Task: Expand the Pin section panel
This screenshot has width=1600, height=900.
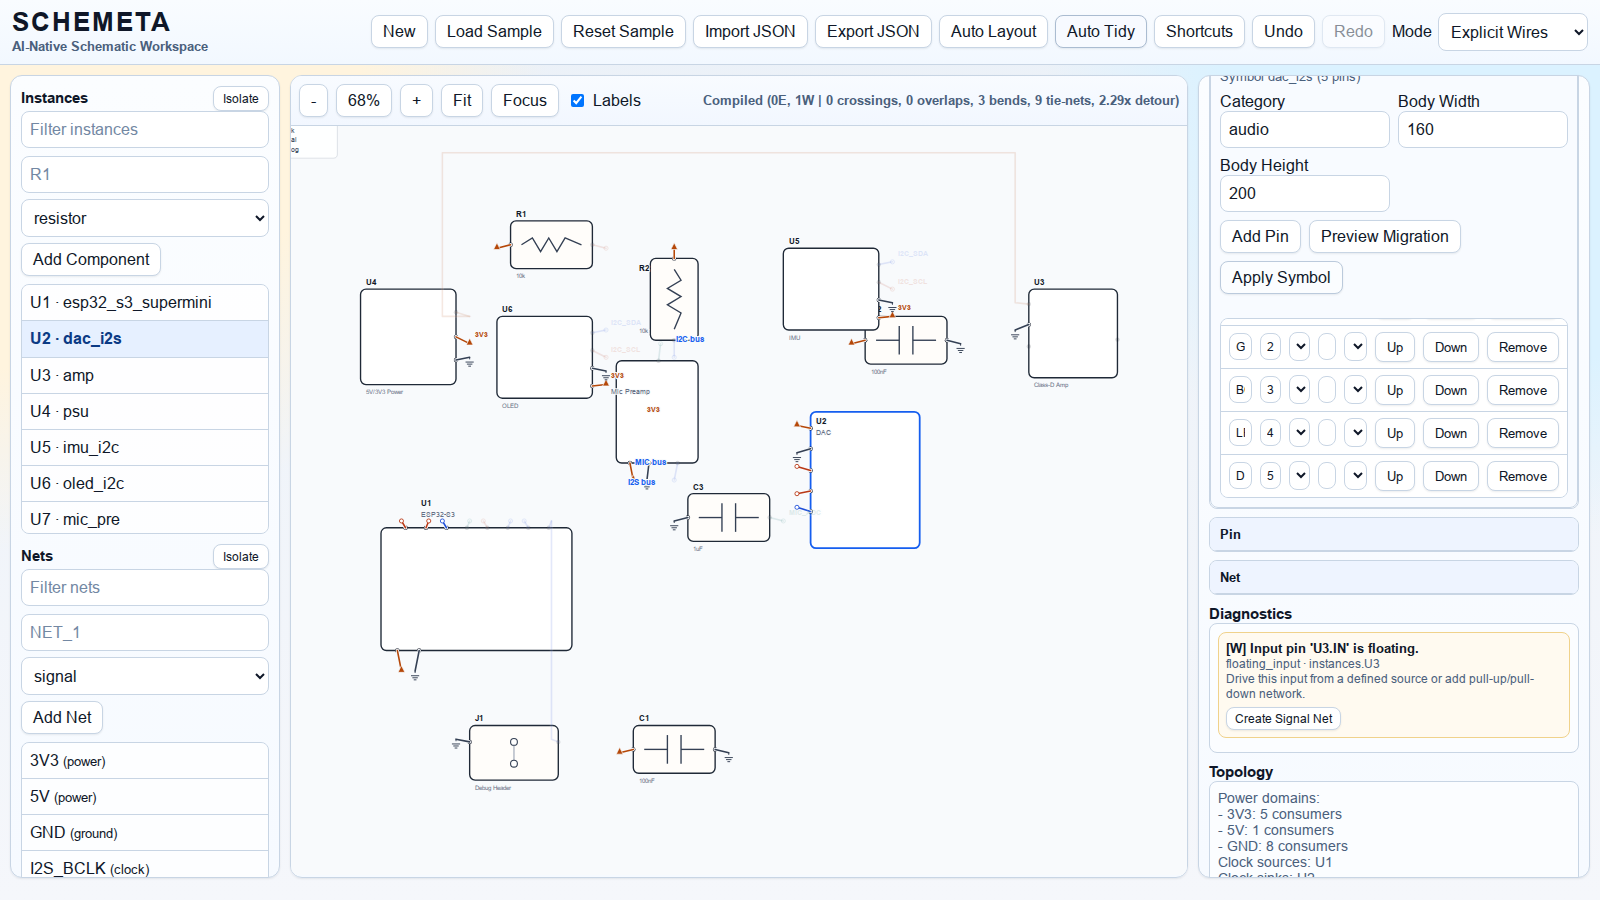Action: pyautogui.click(x=1393, y=534)
